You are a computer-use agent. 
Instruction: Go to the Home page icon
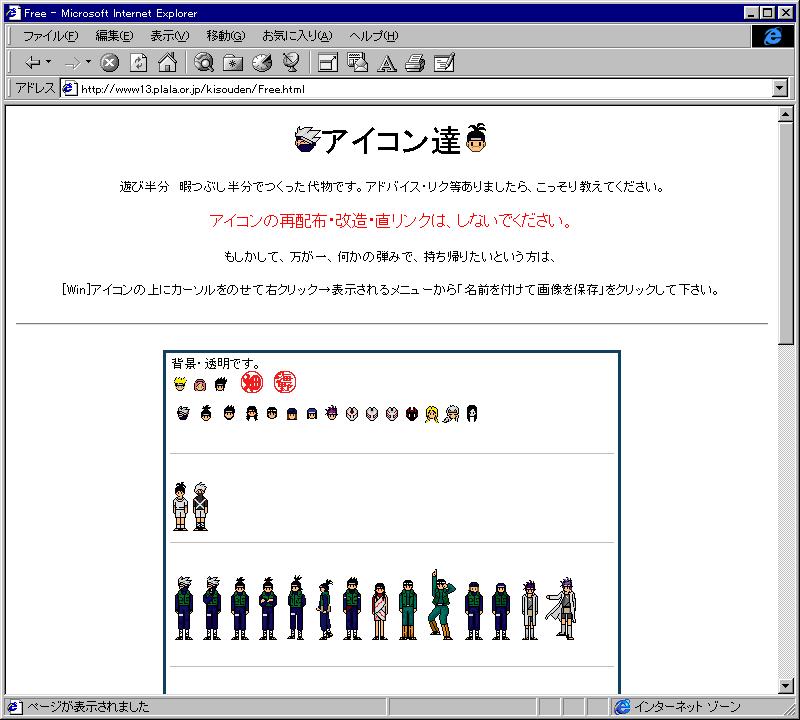pyautogui.click(x=167, y=62)
